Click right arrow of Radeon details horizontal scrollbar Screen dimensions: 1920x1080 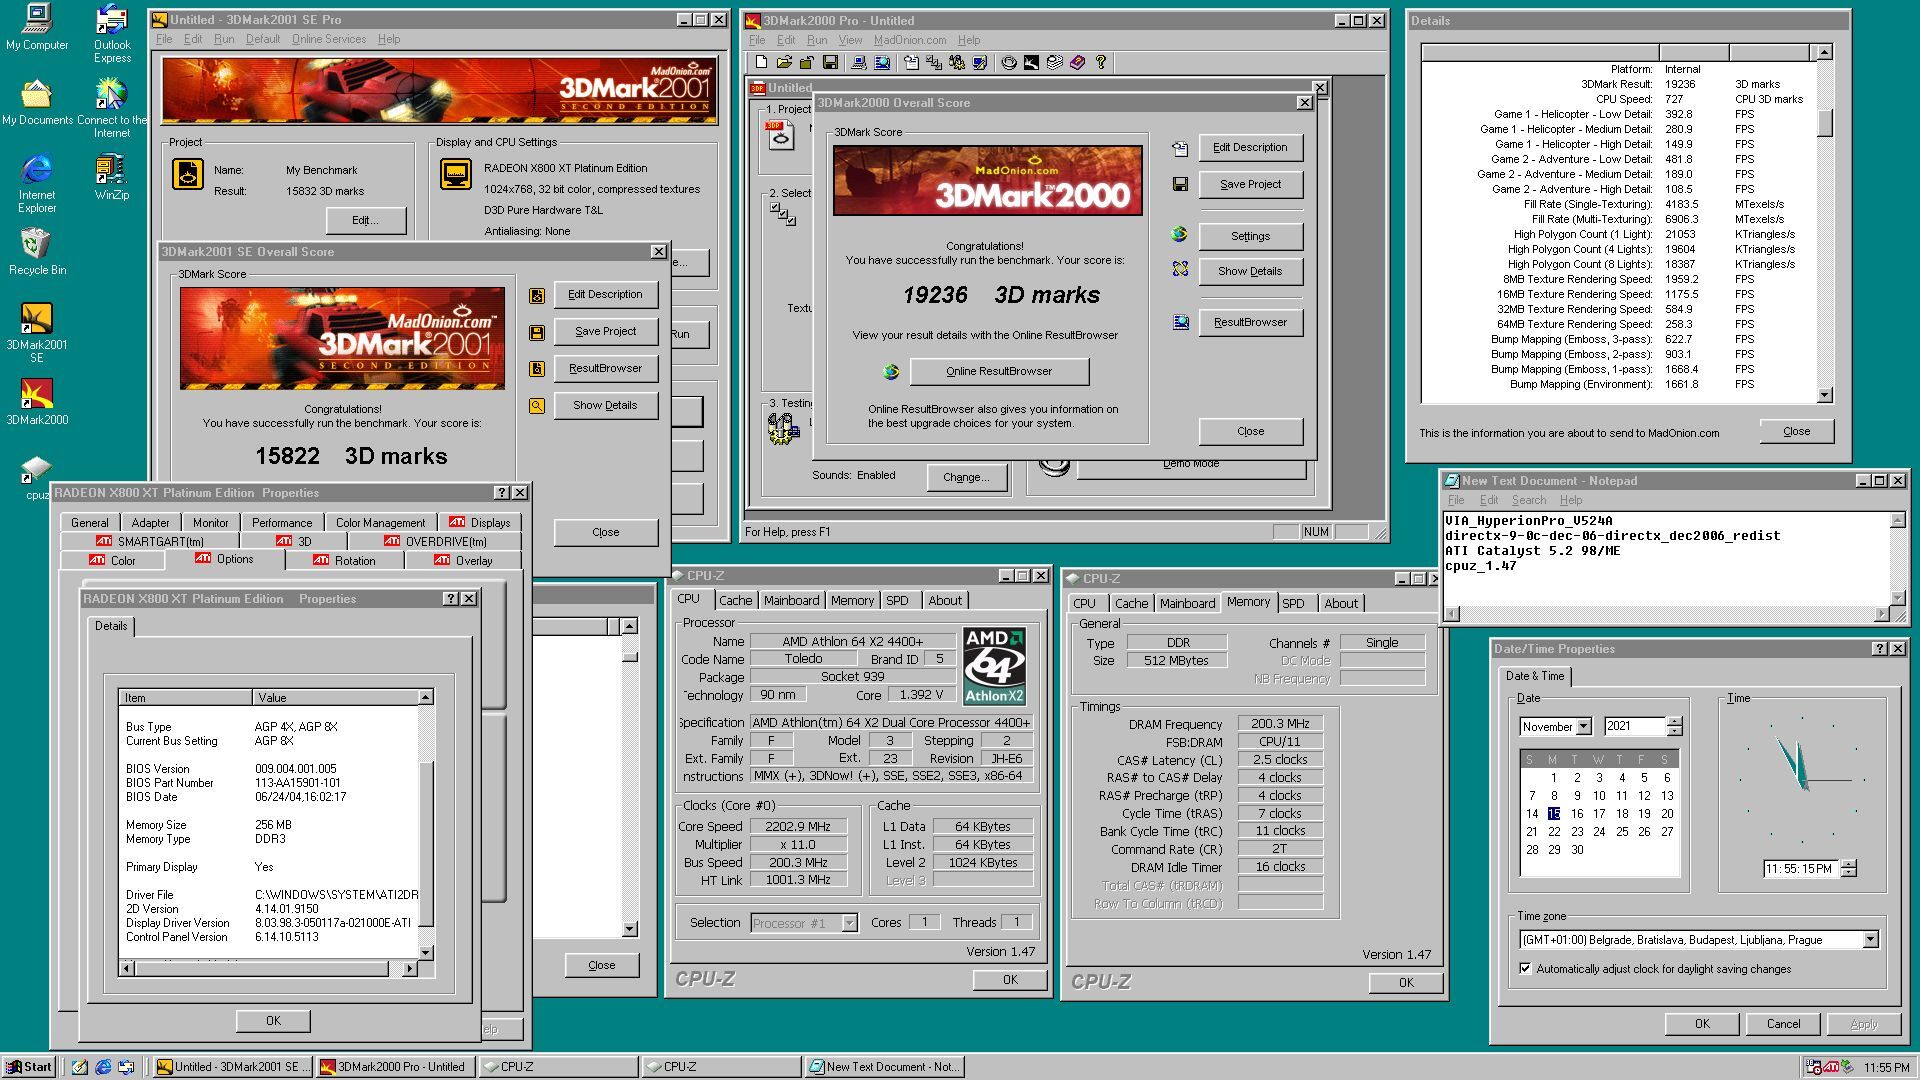point(409,969)
